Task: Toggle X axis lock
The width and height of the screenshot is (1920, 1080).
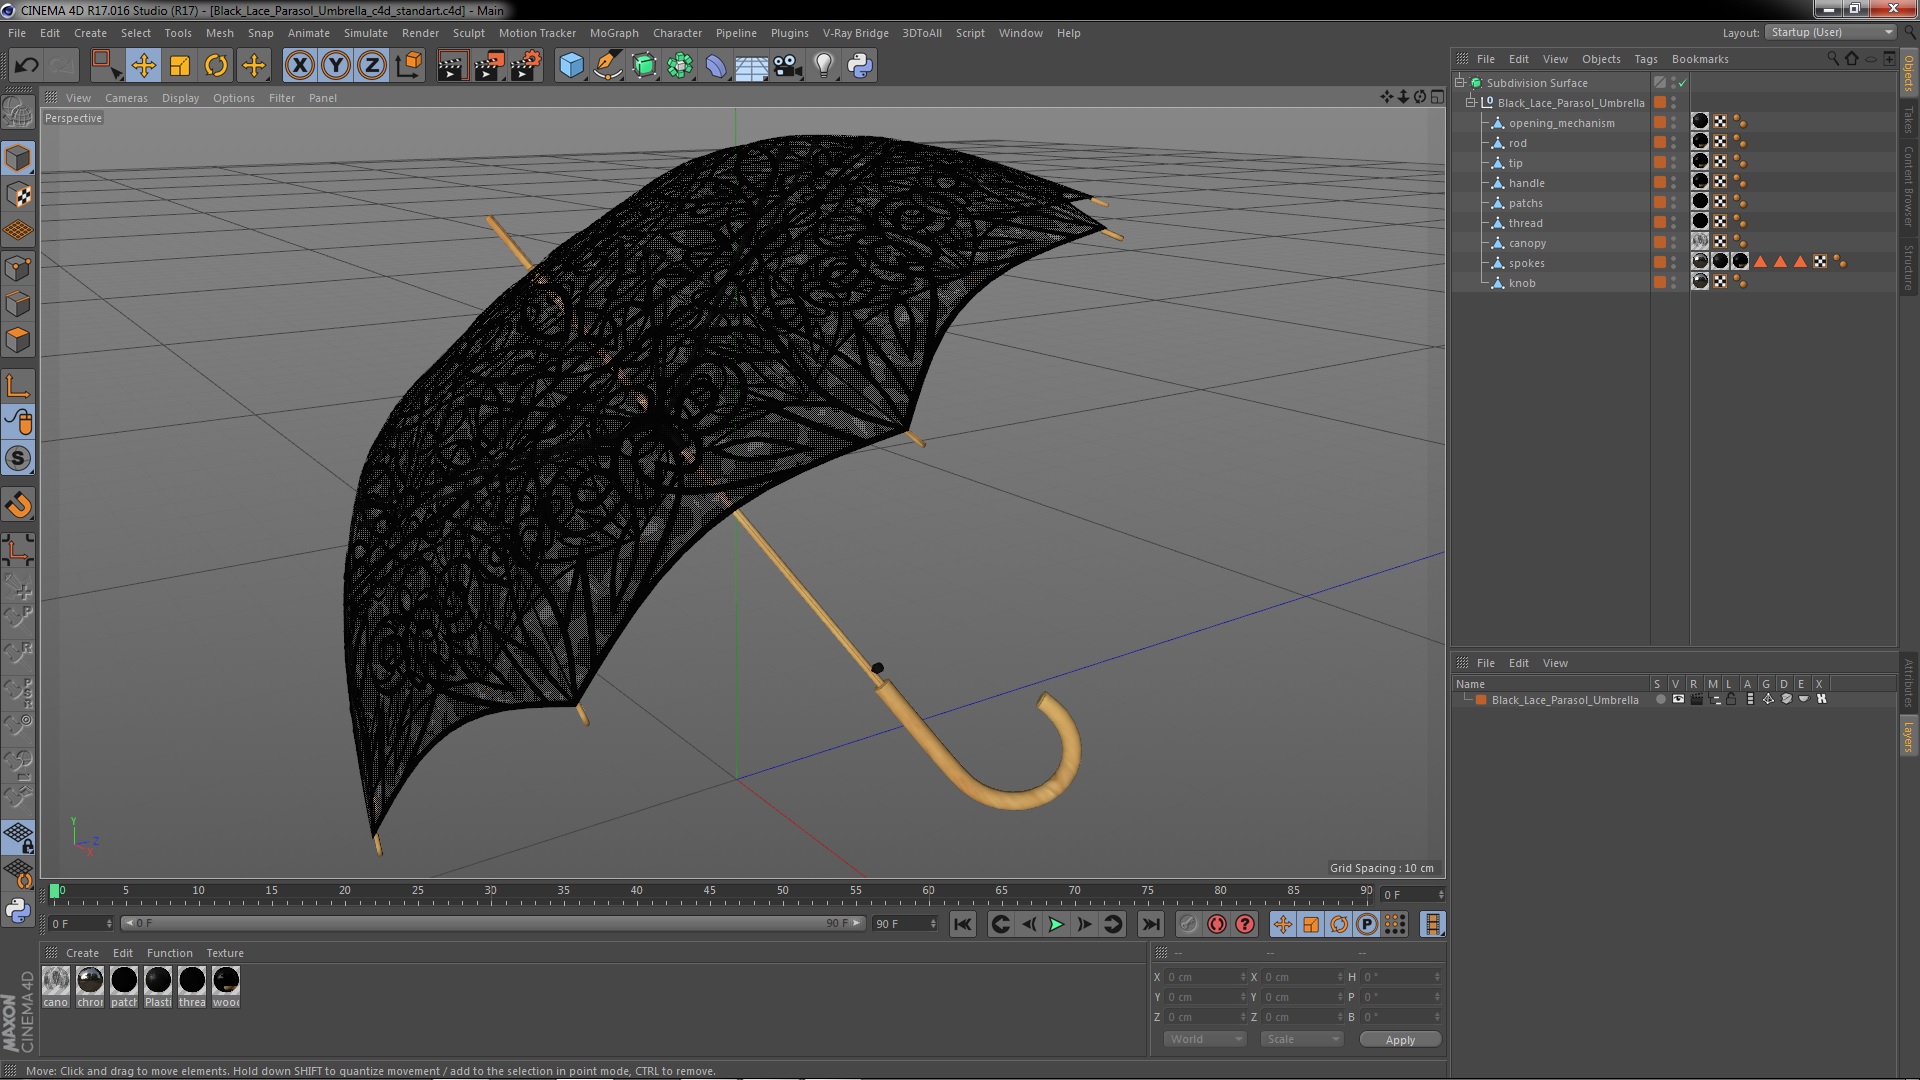Action: pos(299,66)
